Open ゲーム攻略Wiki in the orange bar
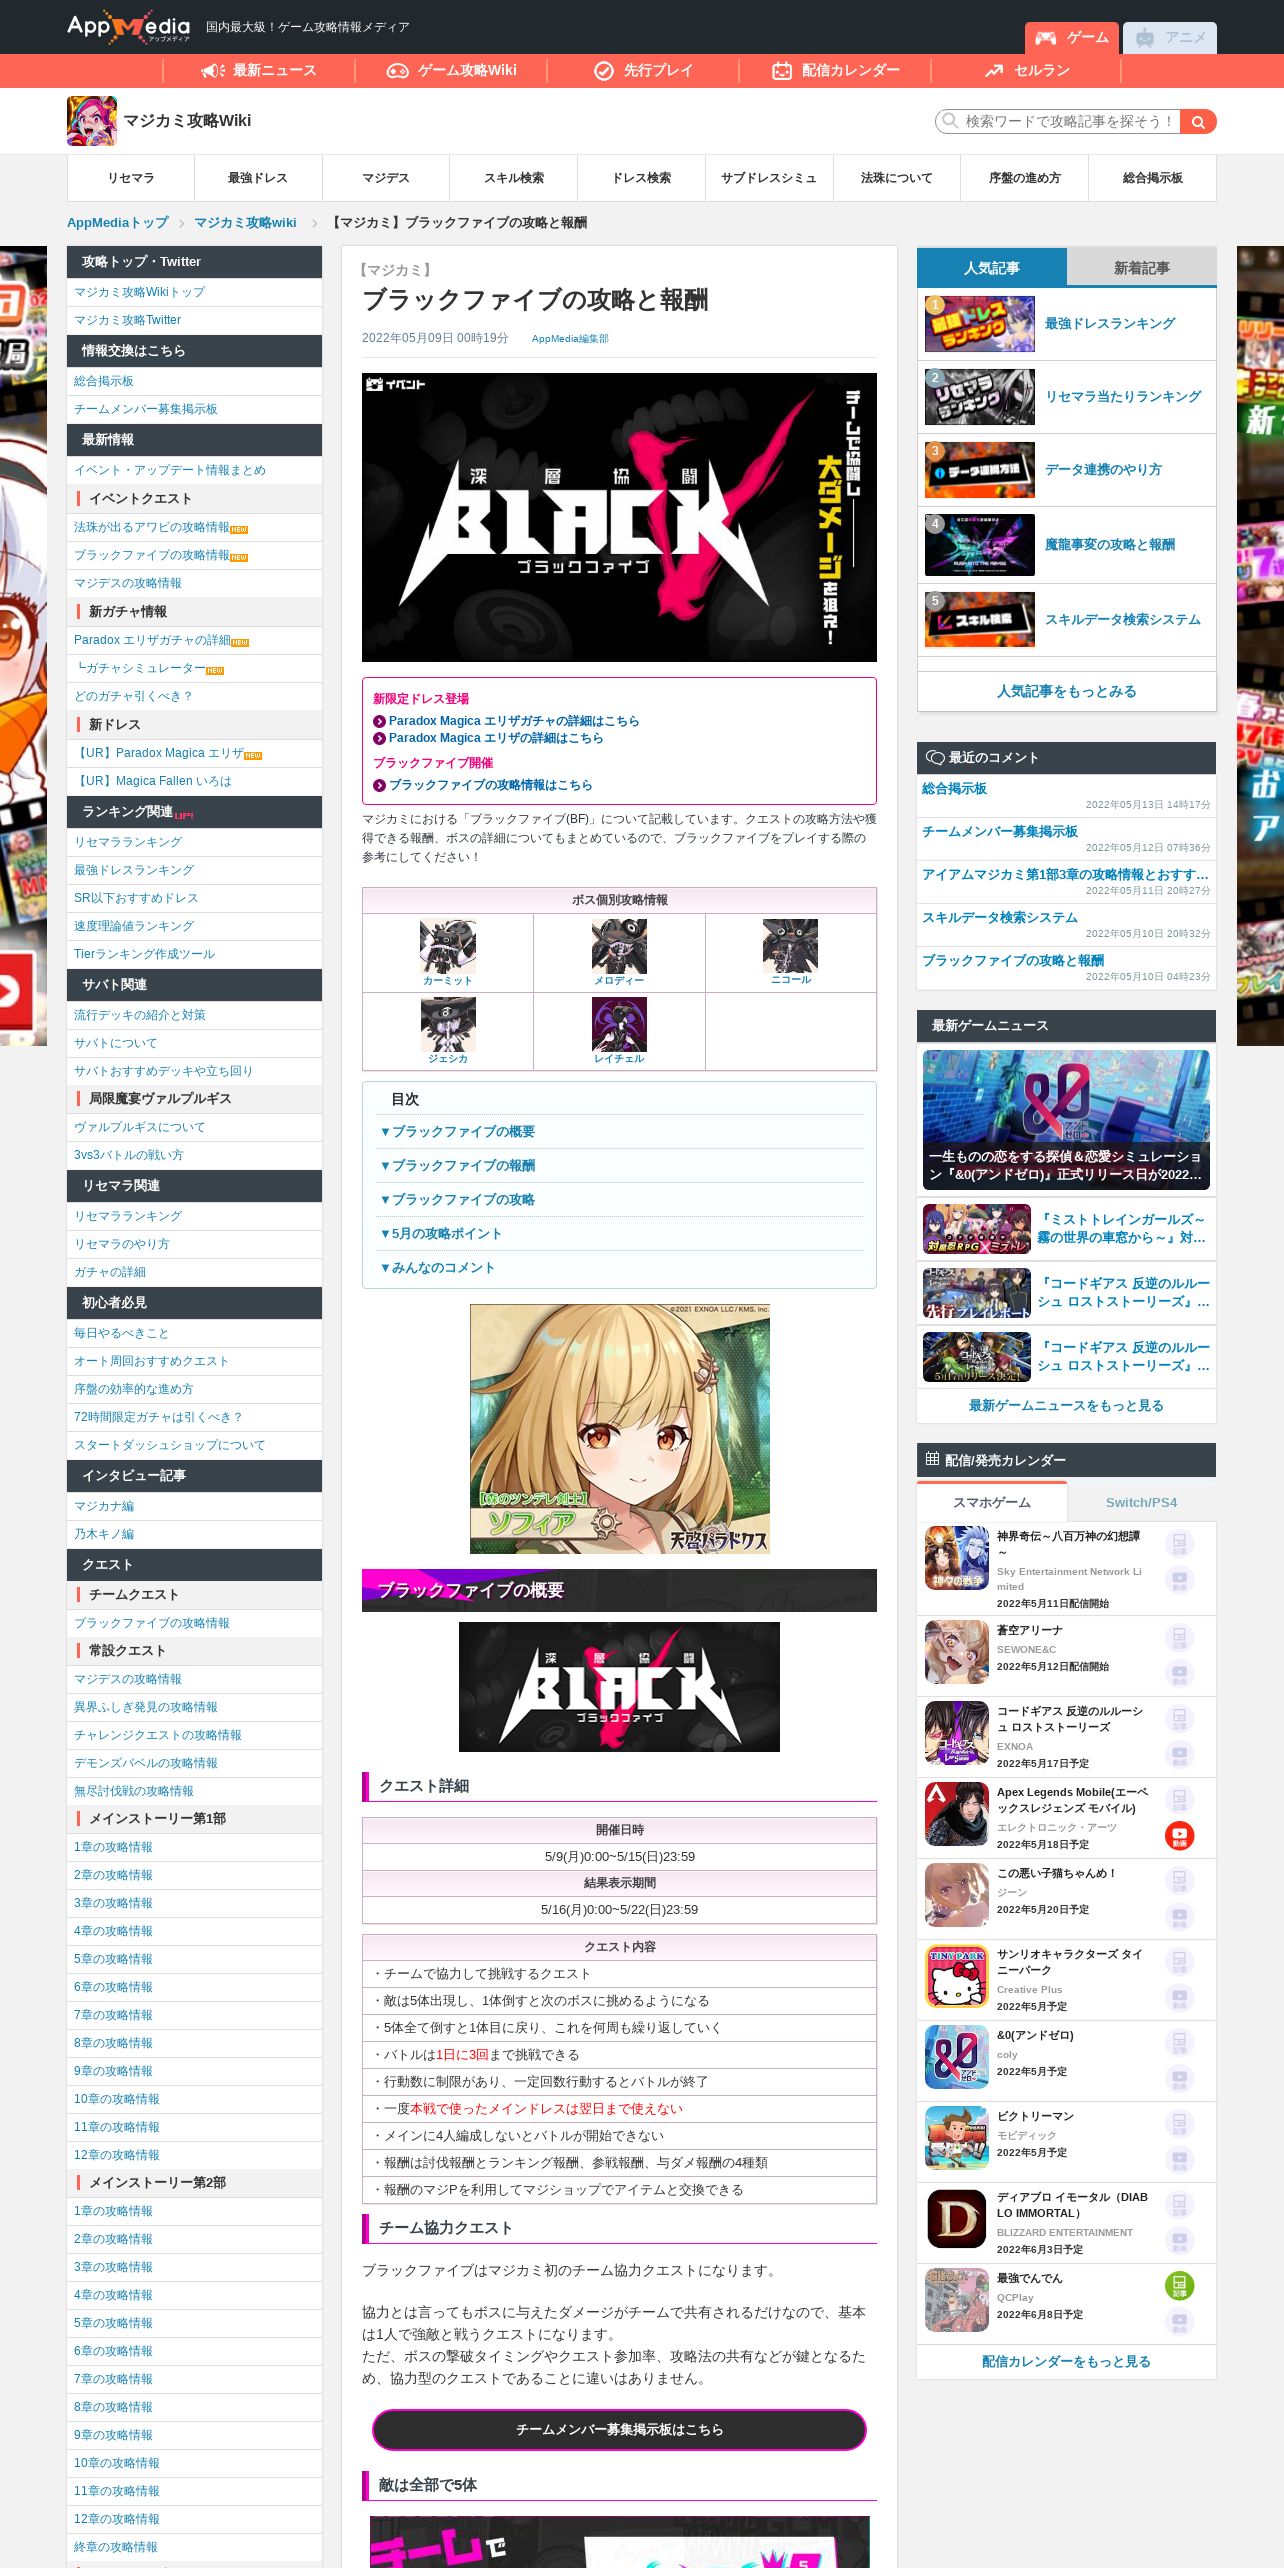Screen dimensions: 1284x2568 [x=451, y=70]
